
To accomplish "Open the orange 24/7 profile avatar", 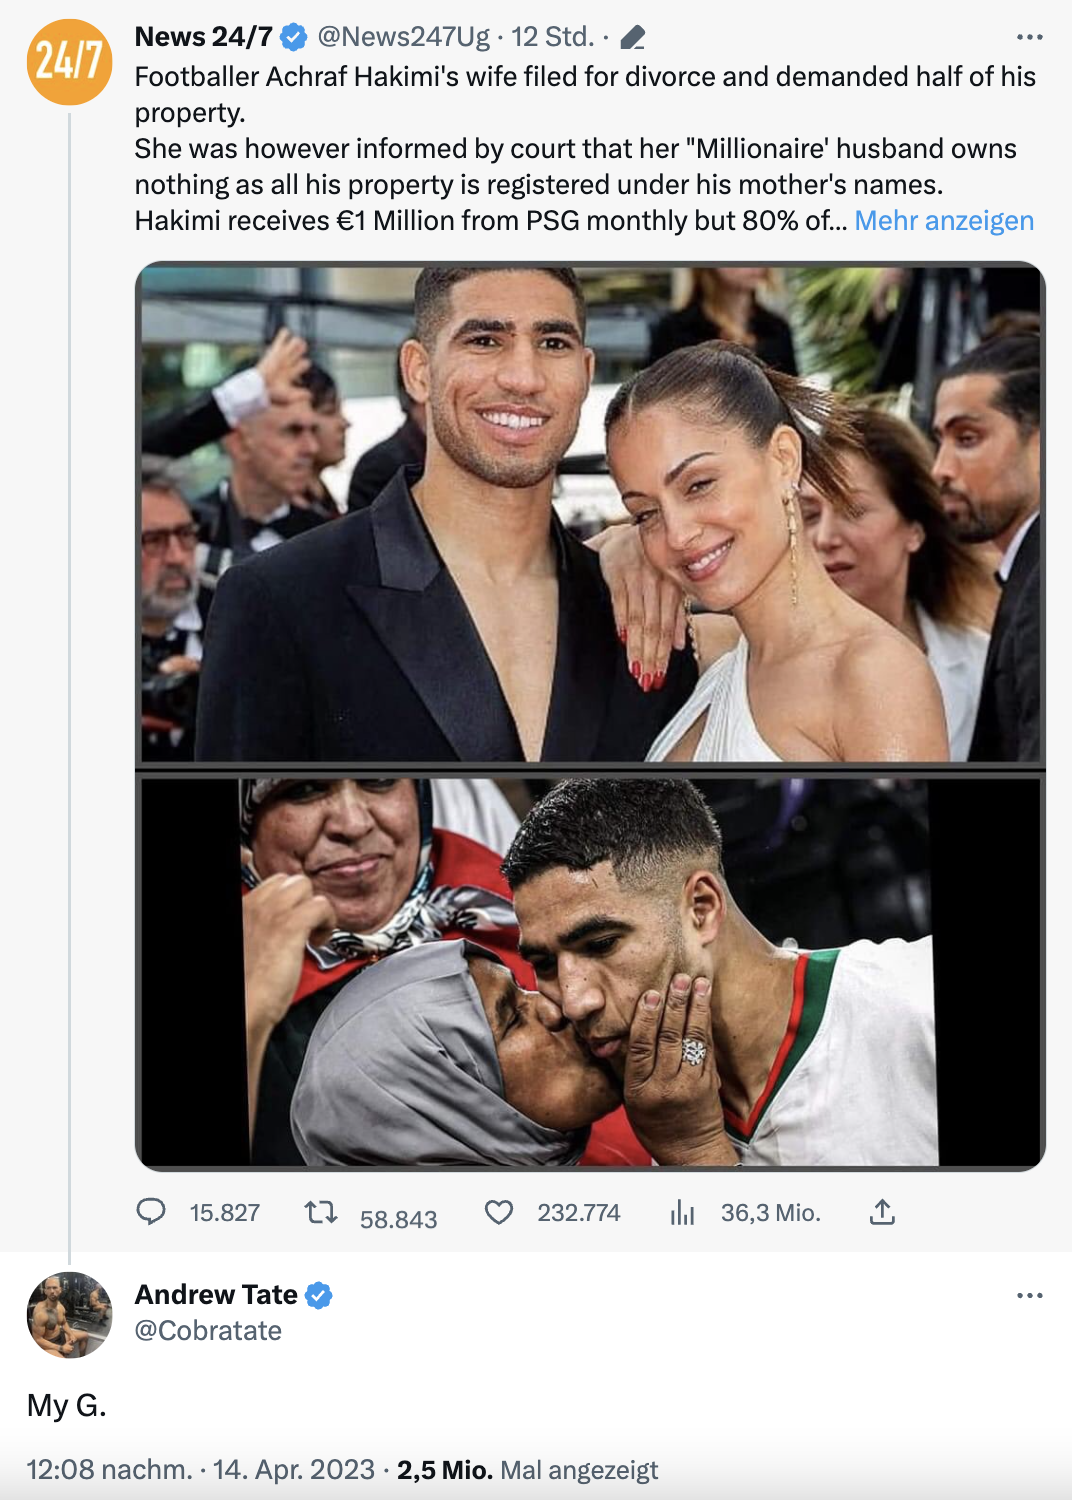I will (69, 62).
